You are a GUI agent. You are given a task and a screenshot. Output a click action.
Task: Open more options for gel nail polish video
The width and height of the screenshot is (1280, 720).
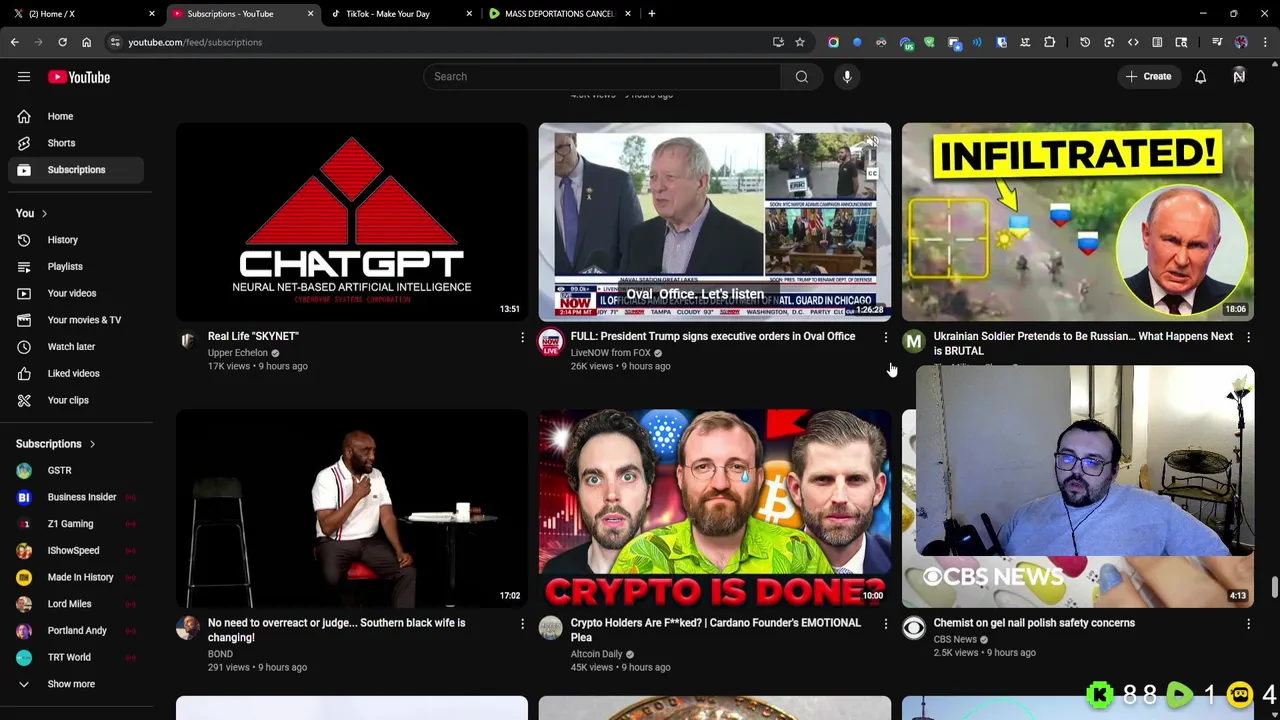pyautogui.click(x=1248, y=624)
